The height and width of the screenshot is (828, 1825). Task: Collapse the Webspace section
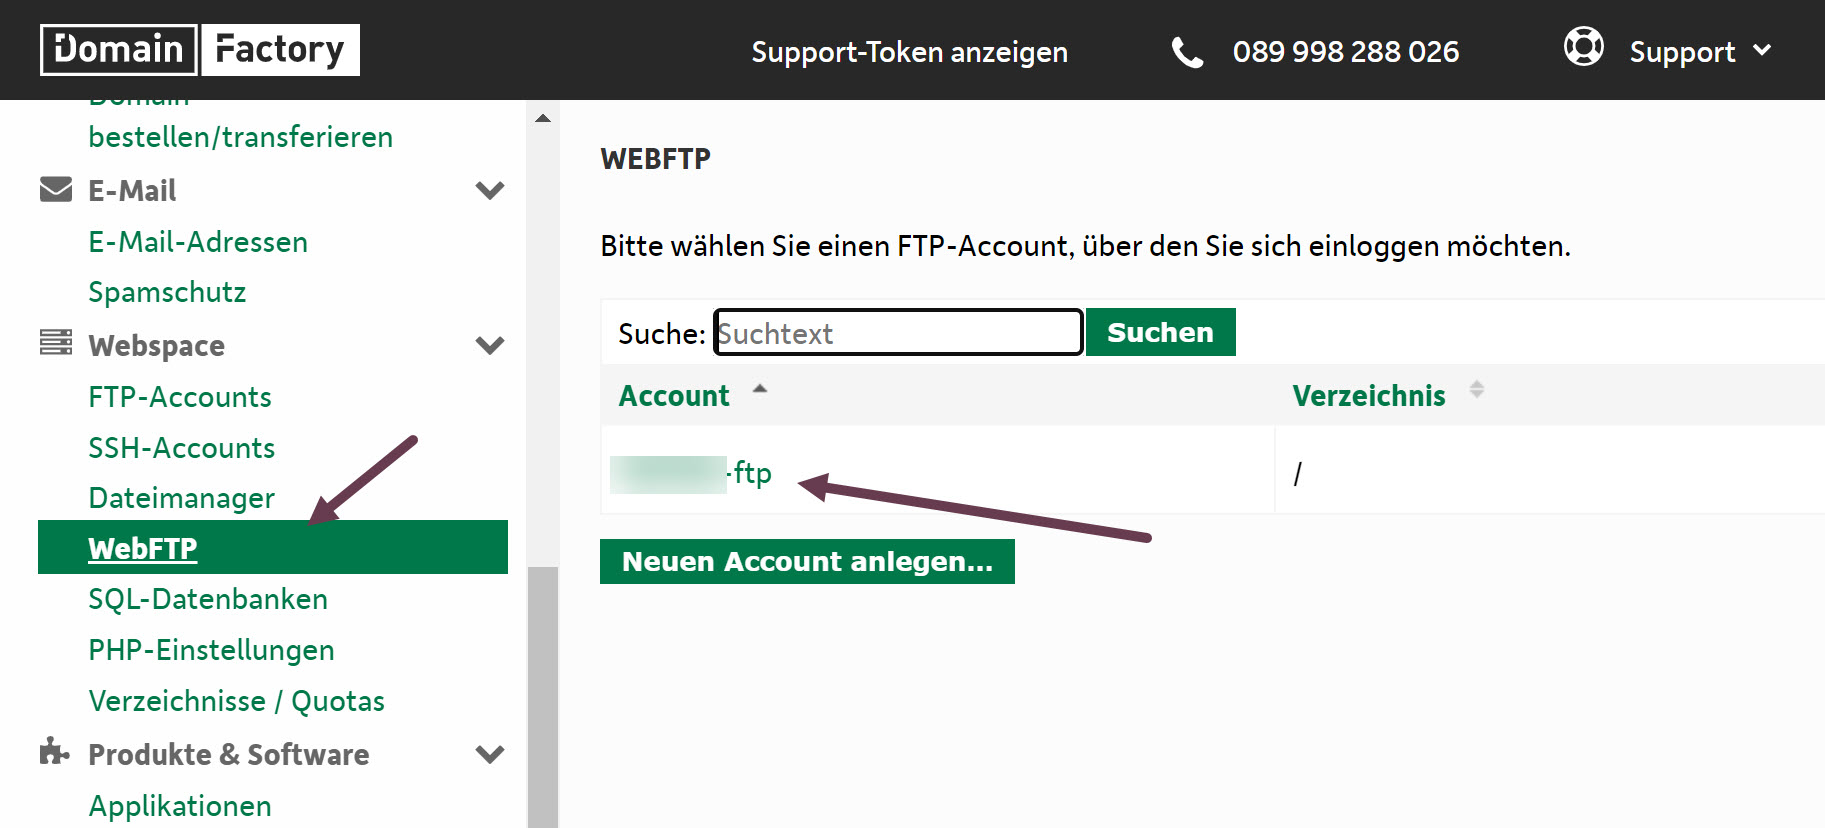[x=490, y=345]
